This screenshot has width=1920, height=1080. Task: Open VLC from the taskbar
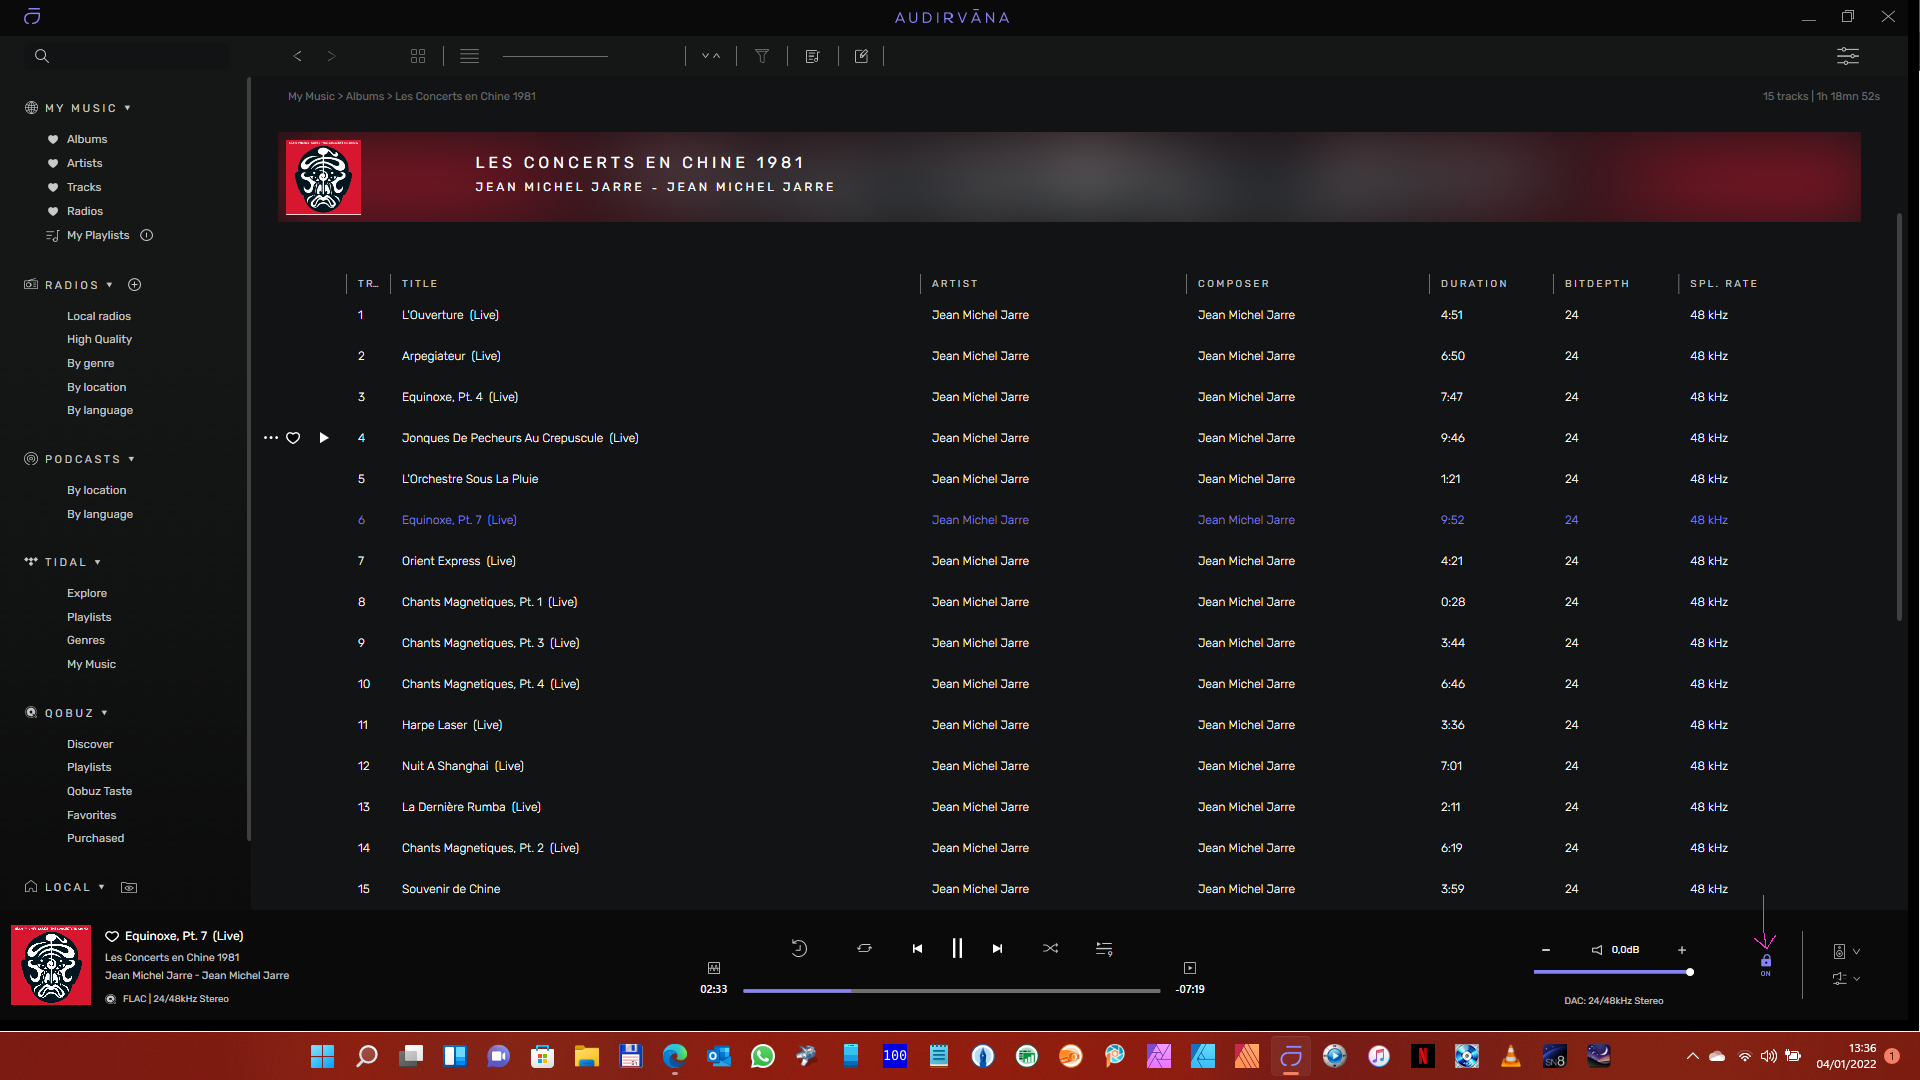1511,1056
